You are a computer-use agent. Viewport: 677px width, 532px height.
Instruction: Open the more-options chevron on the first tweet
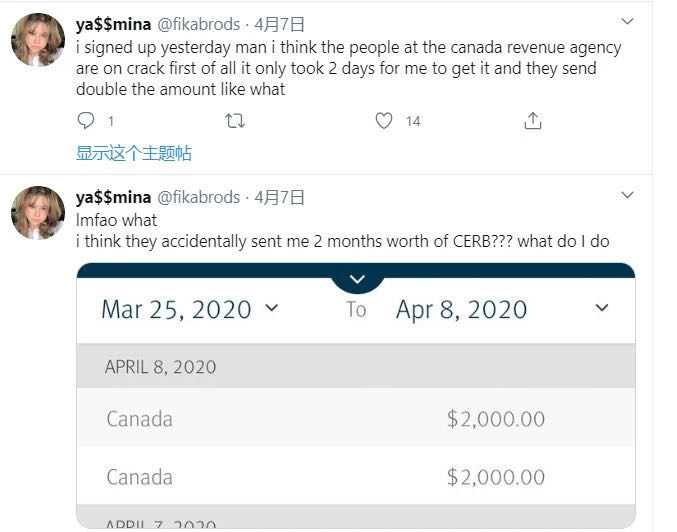[627, 22]
